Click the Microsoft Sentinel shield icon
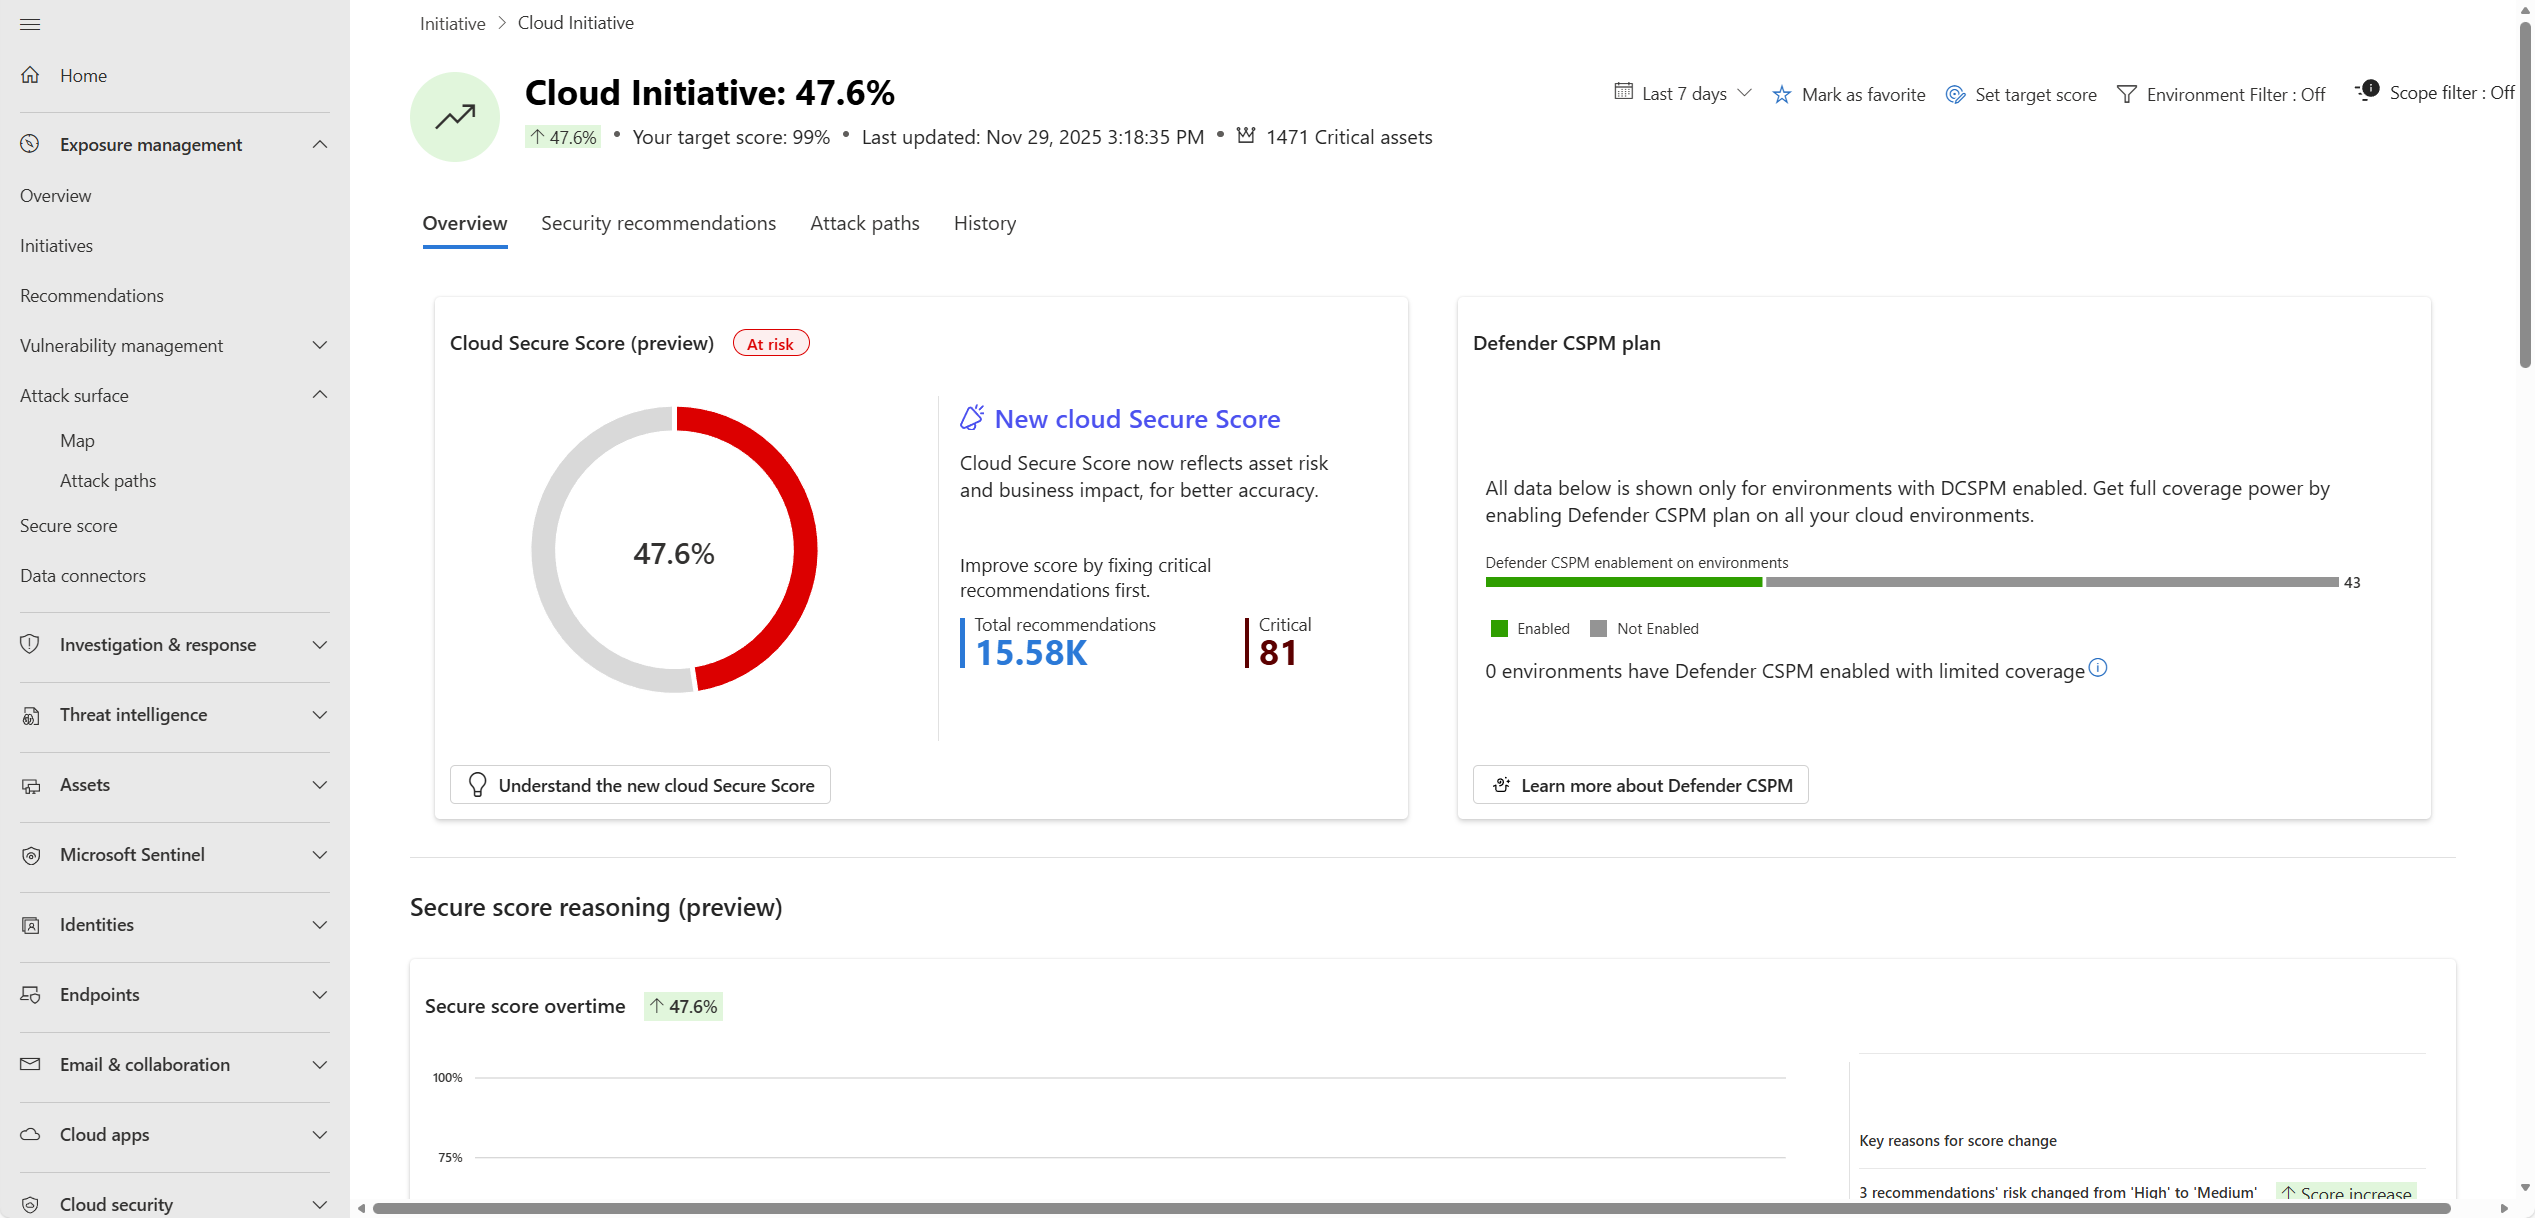 point(31,855)
